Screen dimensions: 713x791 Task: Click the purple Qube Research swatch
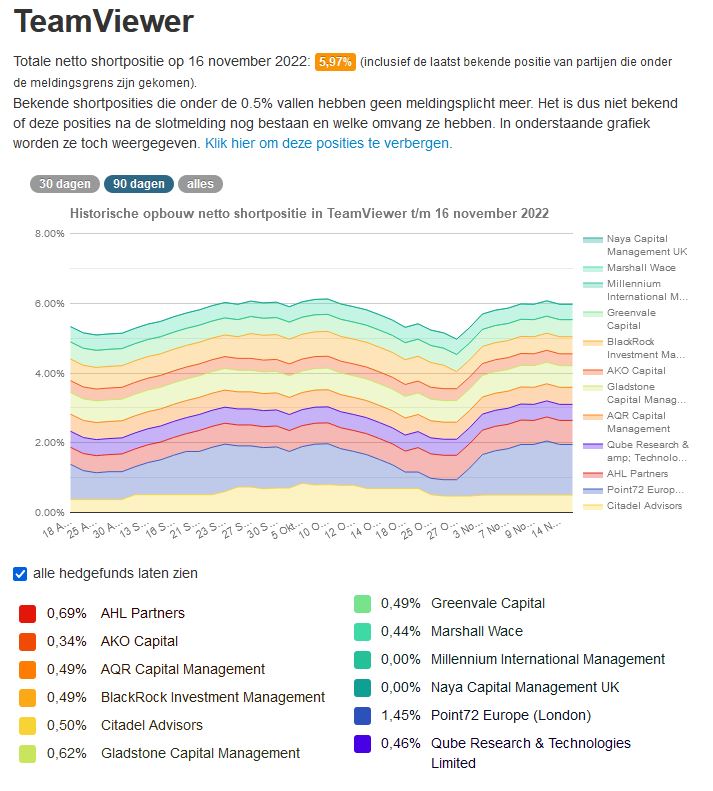point(363,743)
